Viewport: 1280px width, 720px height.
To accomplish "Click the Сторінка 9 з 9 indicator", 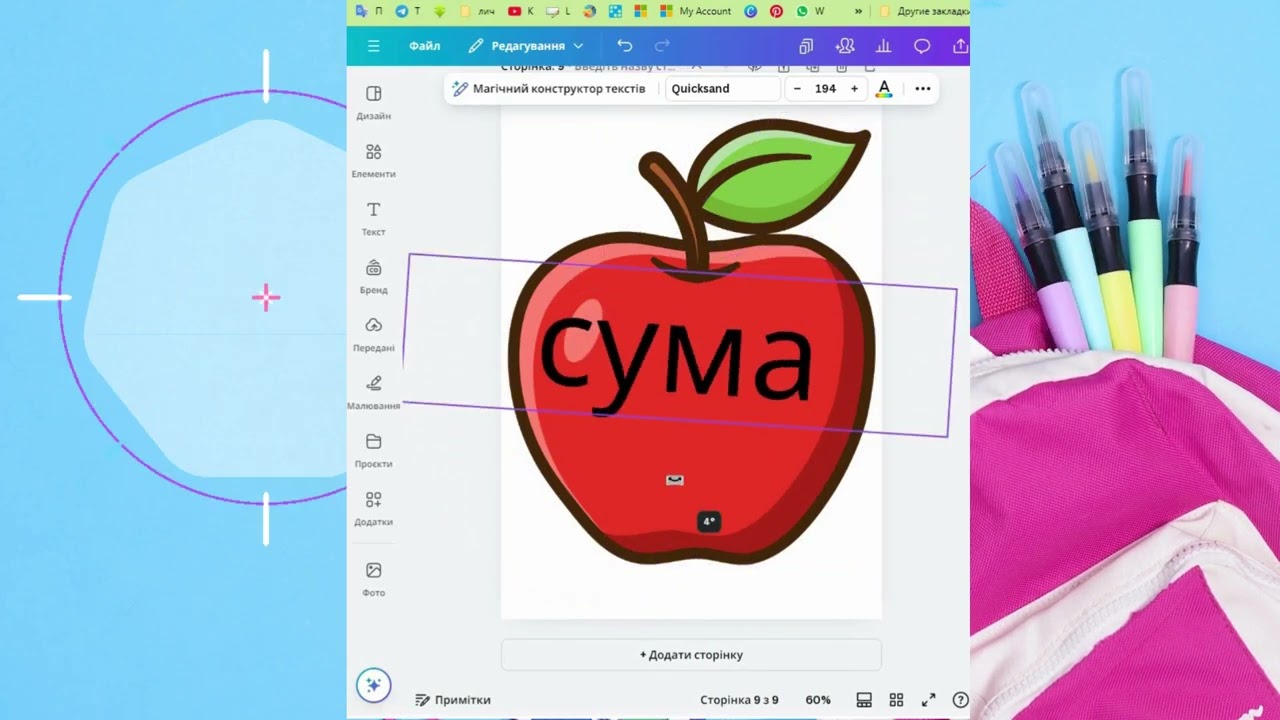I will point(739,700).
